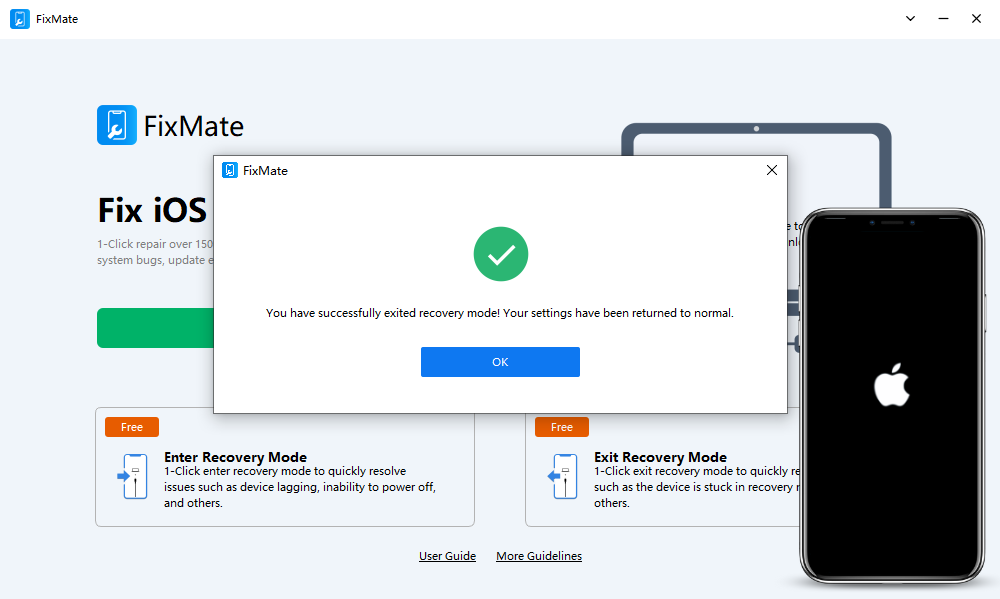The width and height of the screenshot is (1000, 599).
Task: Click the FixMate wordmark next to logo
Action: pyautogui.click(x=194, y=126)
